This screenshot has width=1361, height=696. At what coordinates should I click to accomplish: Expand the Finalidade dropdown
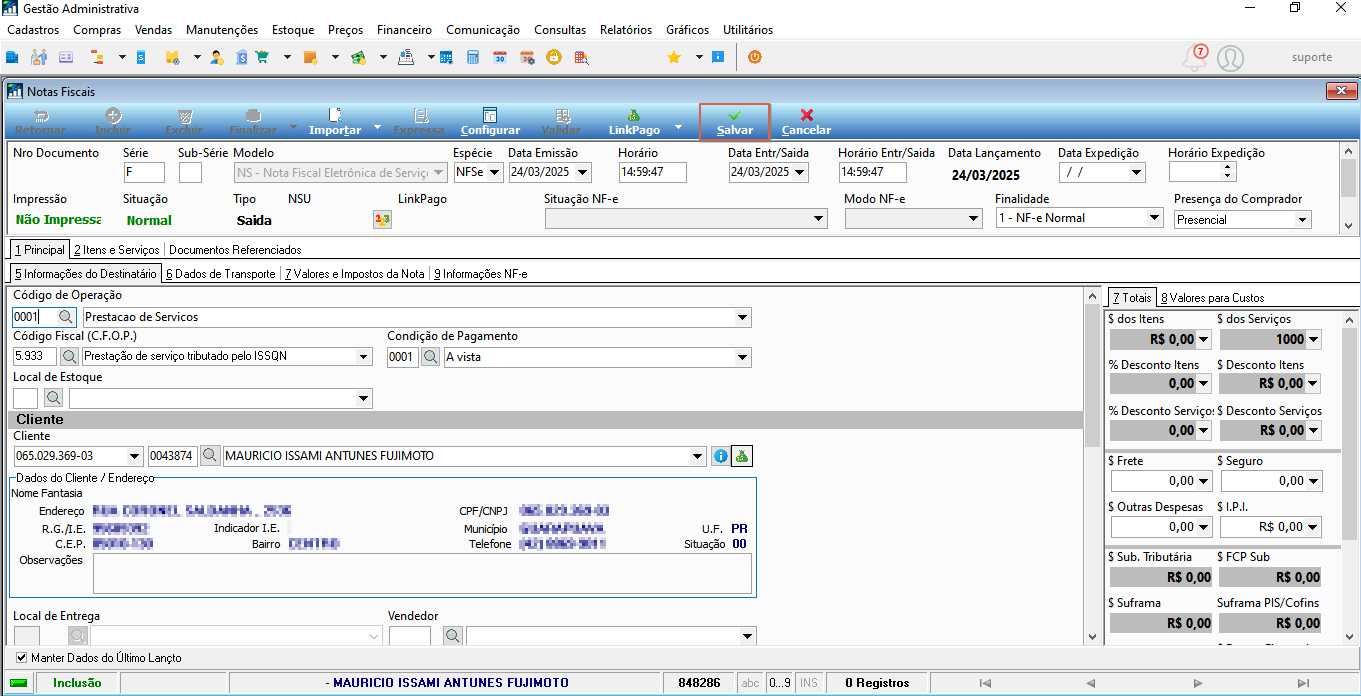(1154, 218)
